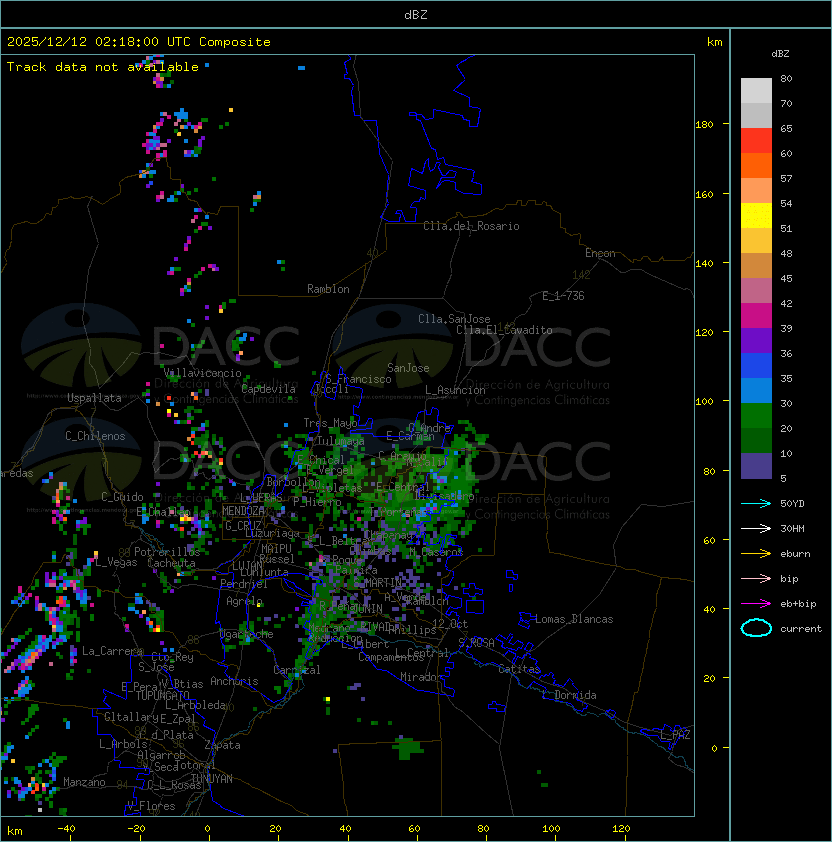Click the 'Potrerillos' map label
This screenshot has height=842, width=832.
coord(167,552)
